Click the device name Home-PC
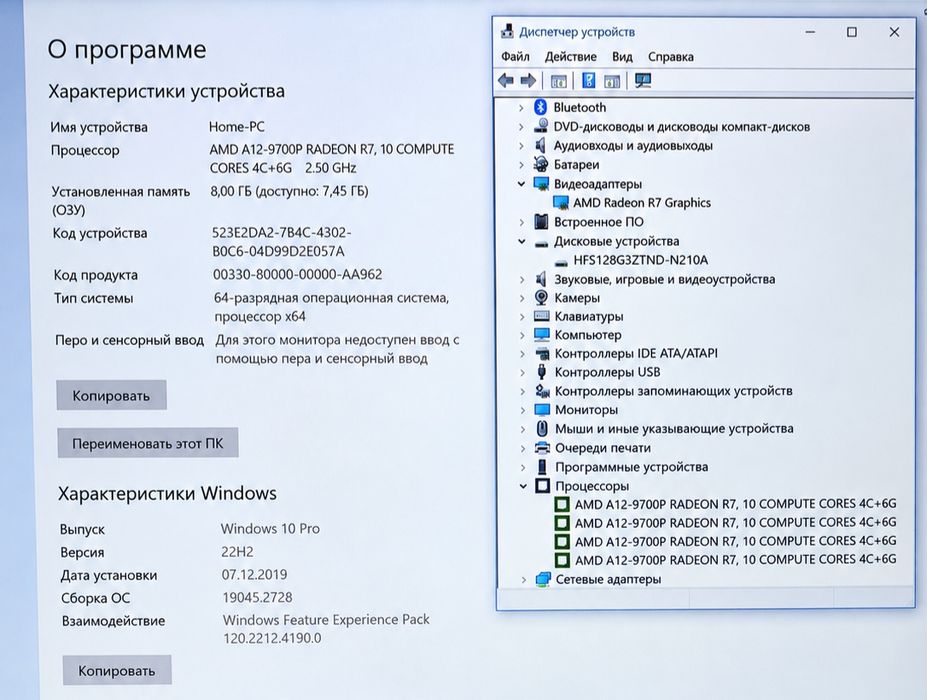The height and width of the screenshot is (700, 927). click(x=236, y=127)
